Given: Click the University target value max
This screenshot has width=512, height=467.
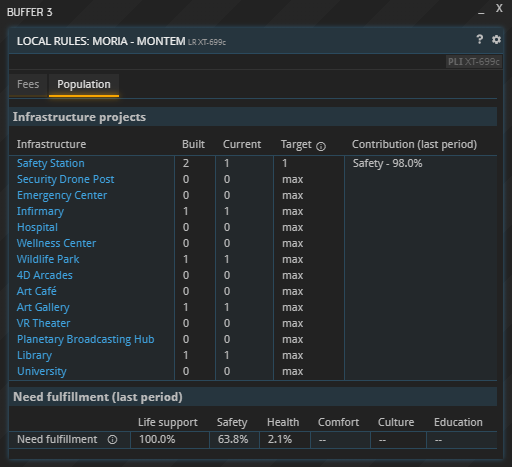Looking at the screenshot, I should coord(293,371).
